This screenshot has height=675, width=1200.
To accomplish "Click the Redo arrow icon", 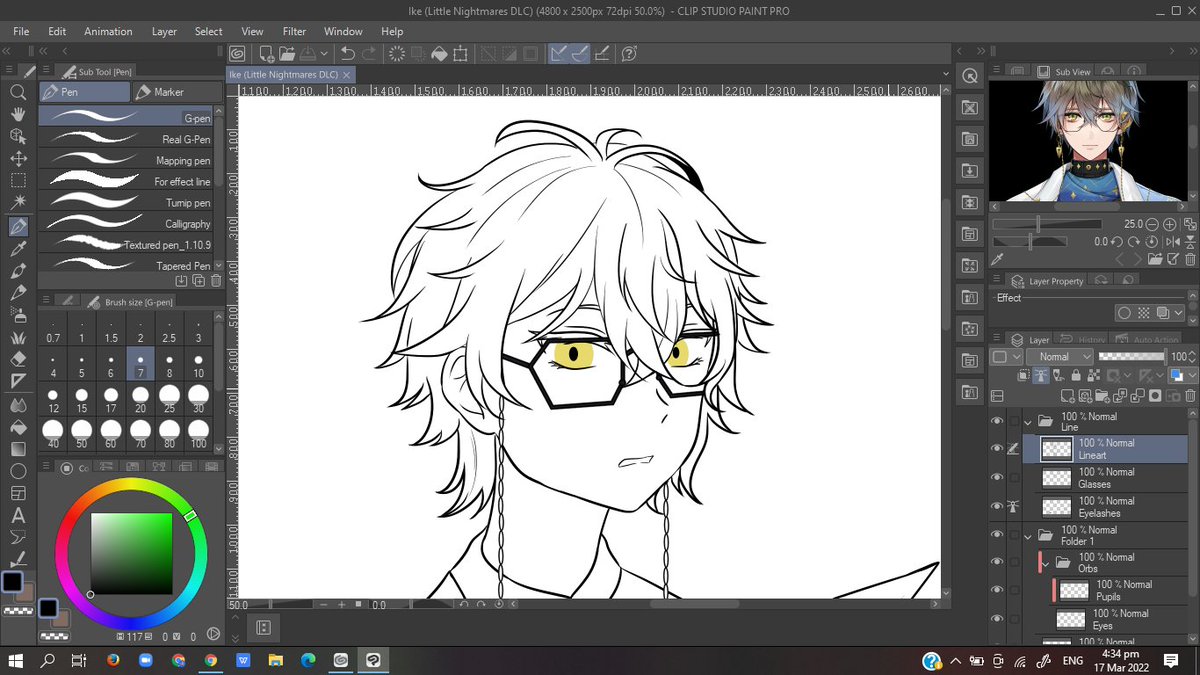I will [x=369, y=54].
